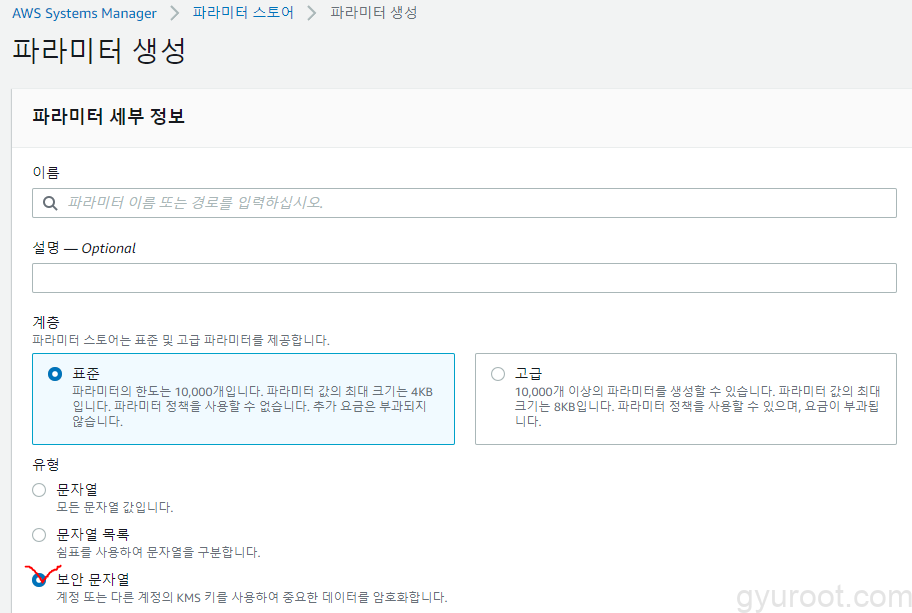Pick the 문자열 목록 type radio button
Screen dimensions: 912x613
(x=39, y=535)
